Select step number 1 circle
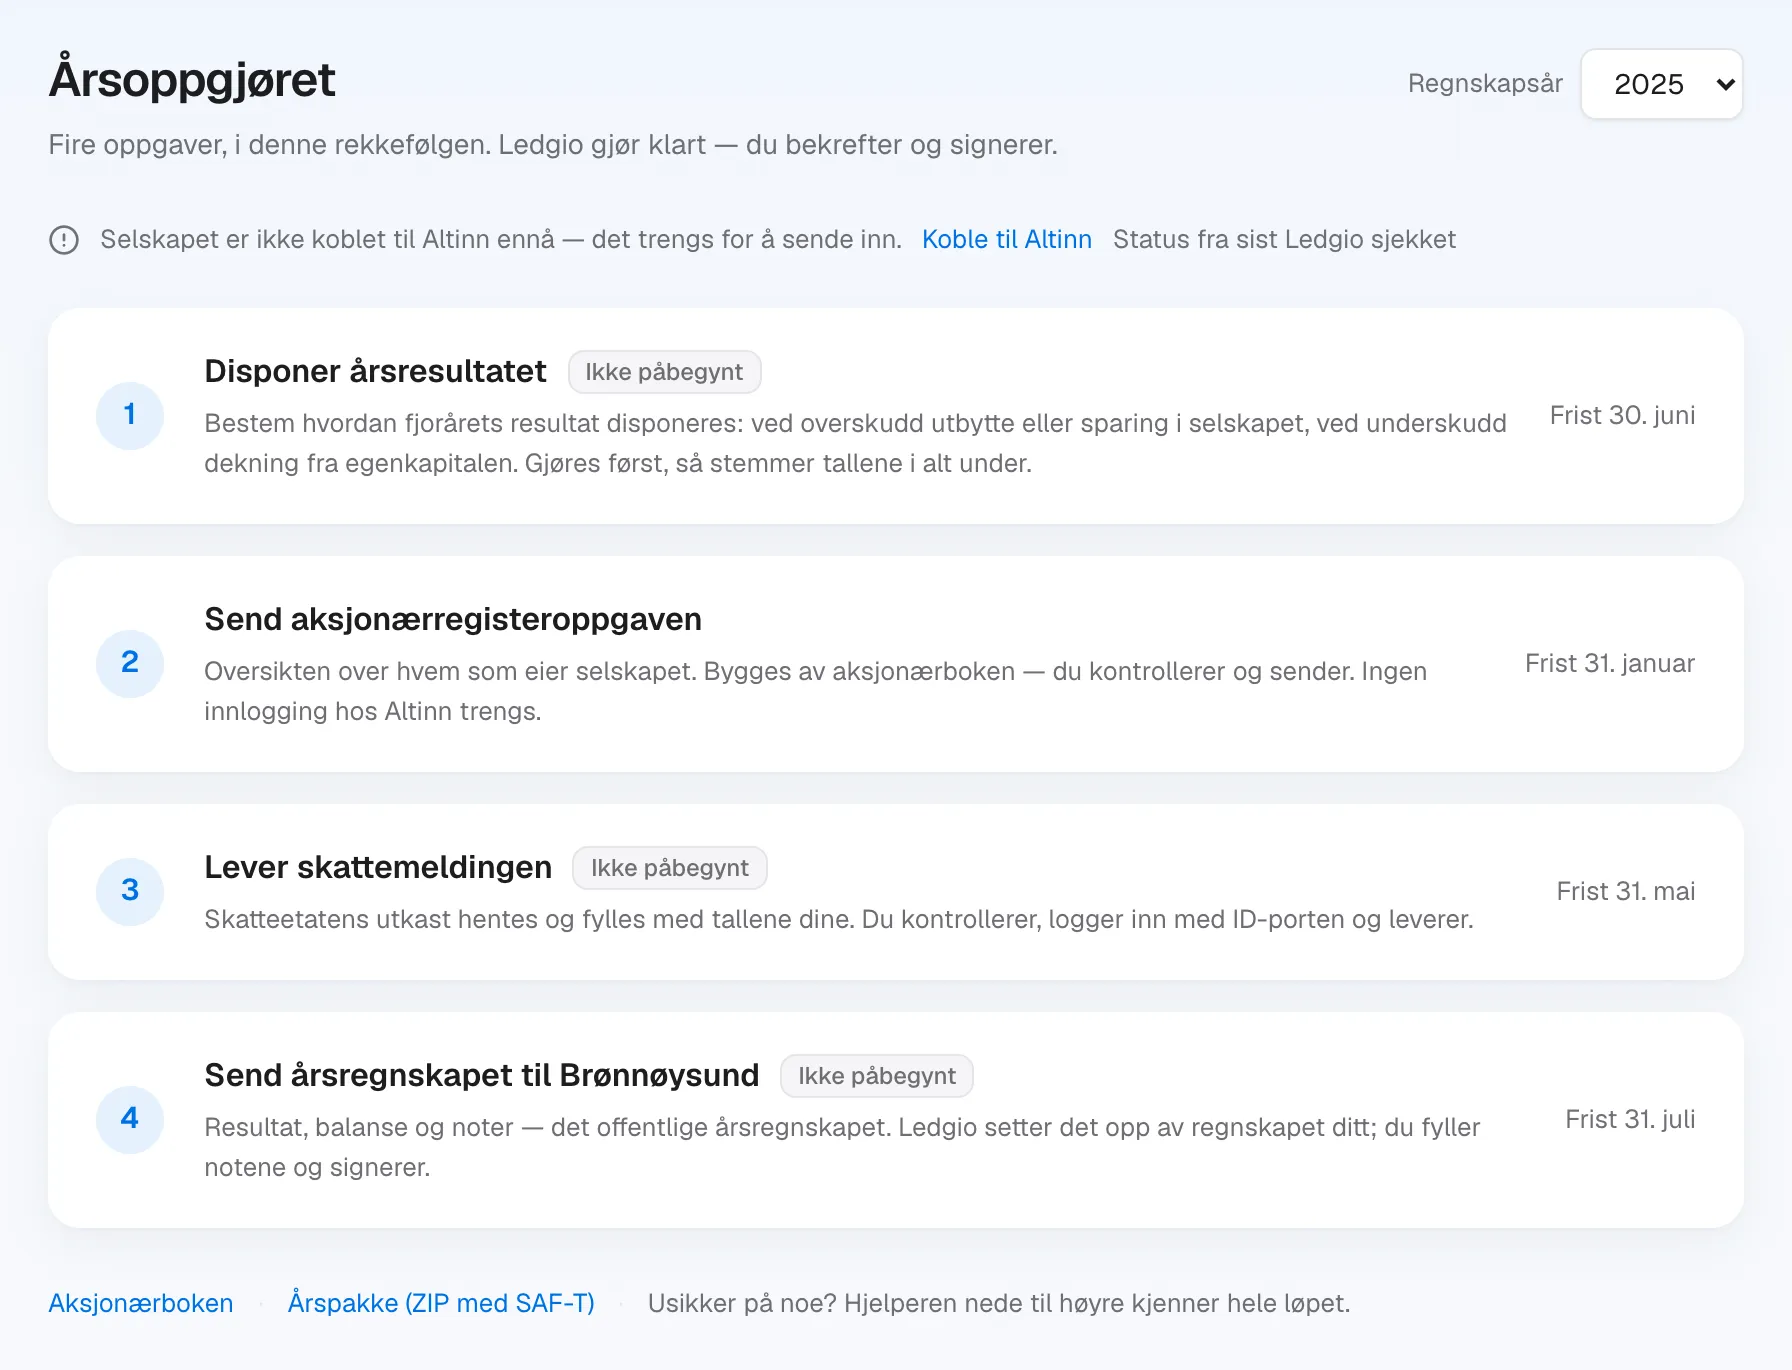This screenshot has height=1370, width=1792. (x=130, y=415)
